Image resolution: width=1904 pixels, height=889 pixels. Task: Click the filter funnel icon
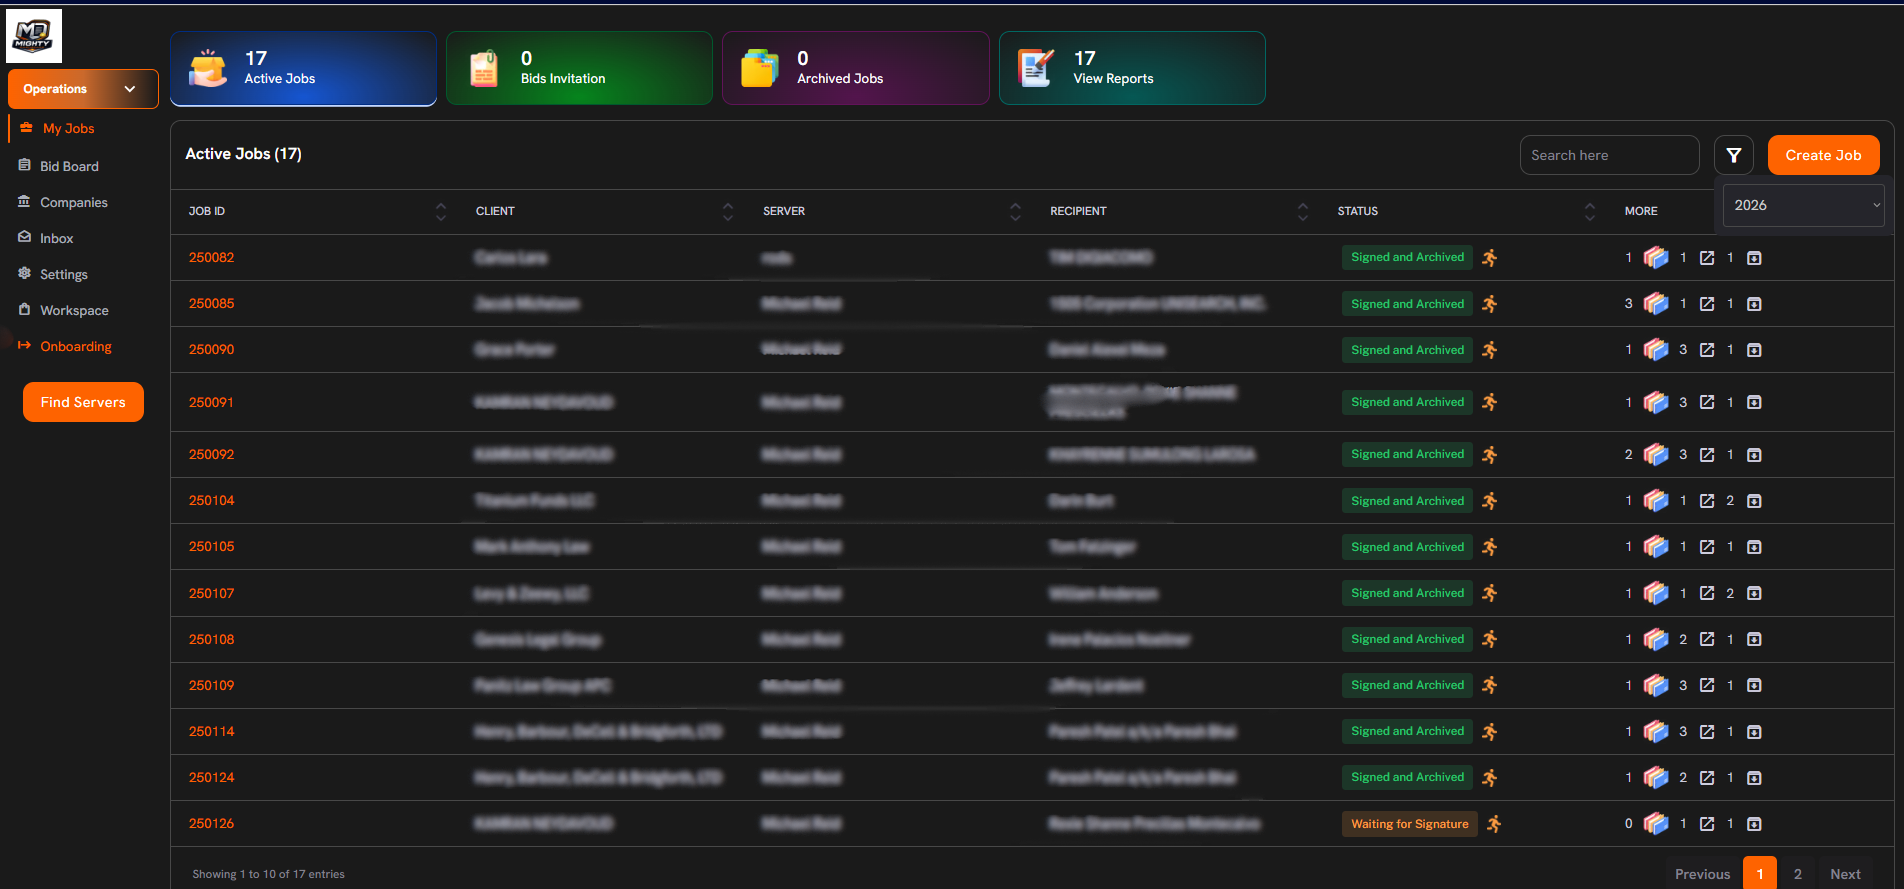coord(1733,155)
